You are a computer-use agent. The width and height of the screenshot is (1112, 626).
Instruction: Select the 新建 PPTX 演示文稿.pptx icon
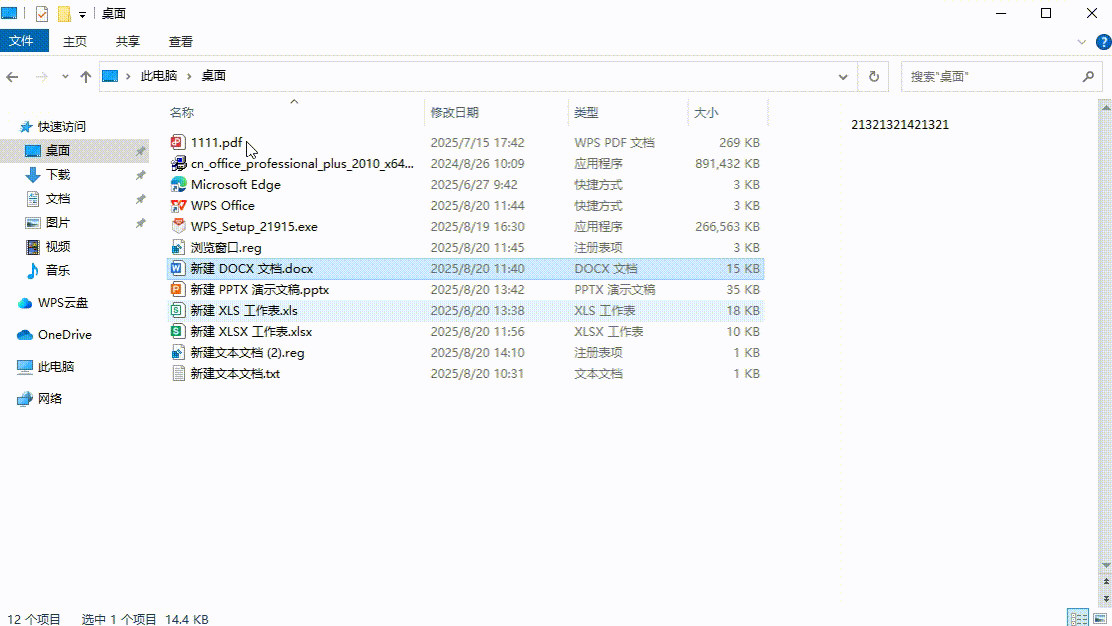coord(178,290)
